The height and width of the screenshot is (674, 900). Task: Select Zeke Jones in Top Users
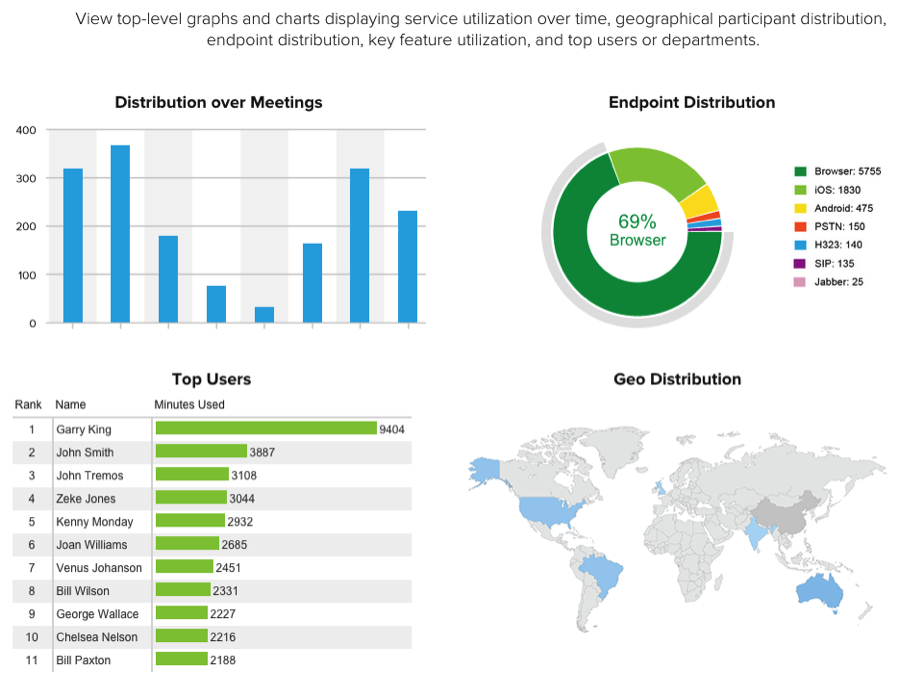pyautogui.click(x=86, y=498)
